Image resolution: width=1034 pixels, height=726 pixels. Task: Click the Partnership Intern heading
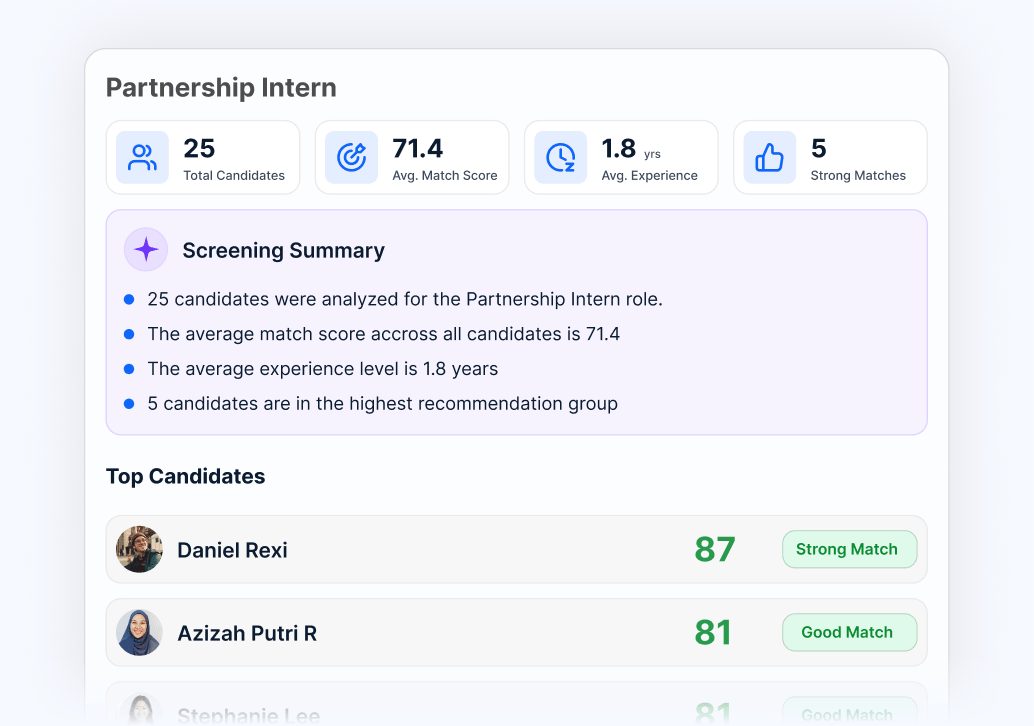tap(221, 88)
